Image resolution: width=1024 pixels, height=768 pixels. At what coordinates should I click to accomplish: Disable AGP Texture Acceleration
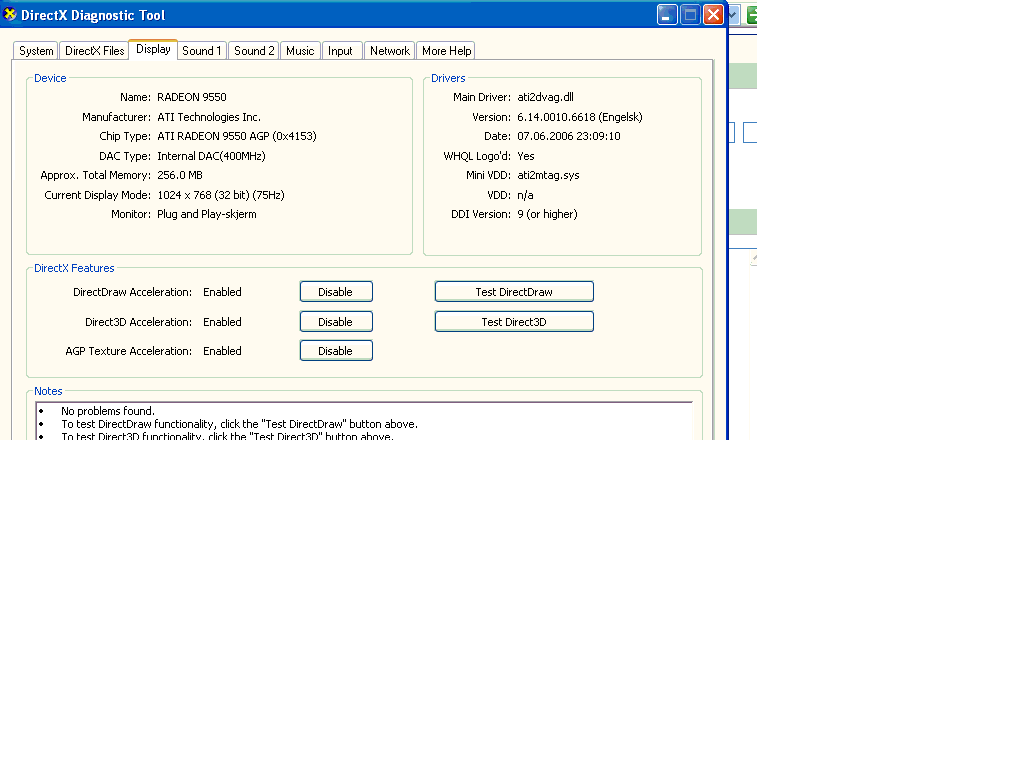[x=336, y=351]
